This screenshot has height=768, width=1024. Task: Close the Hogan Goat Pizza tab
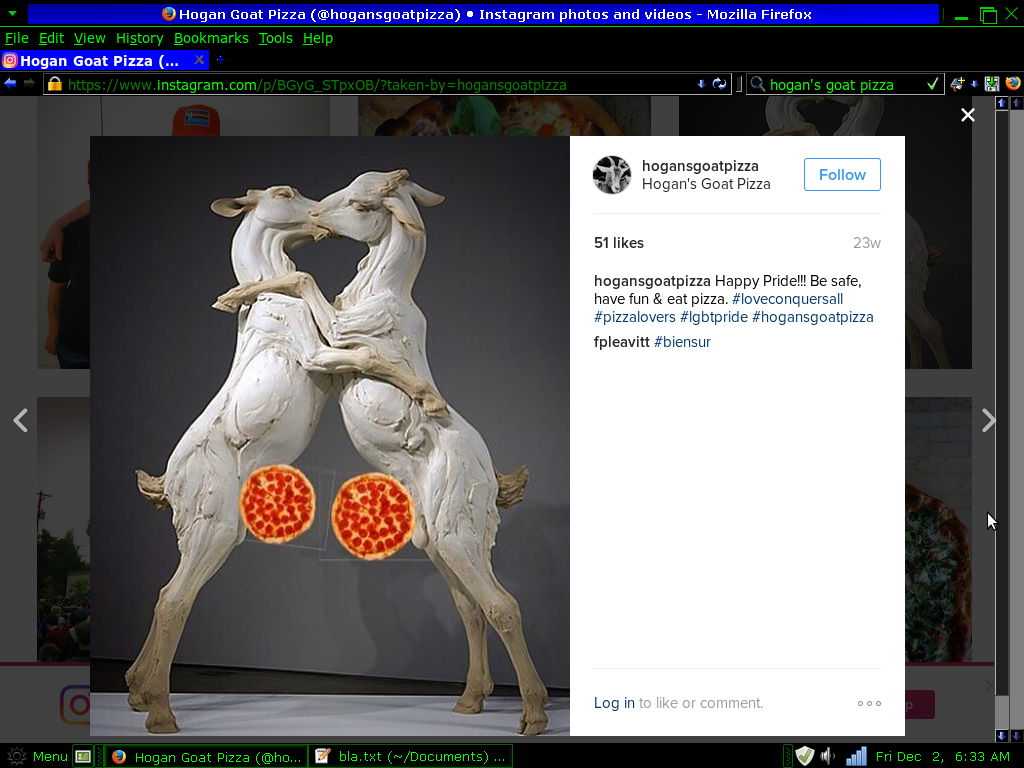(x=199, y=60)
